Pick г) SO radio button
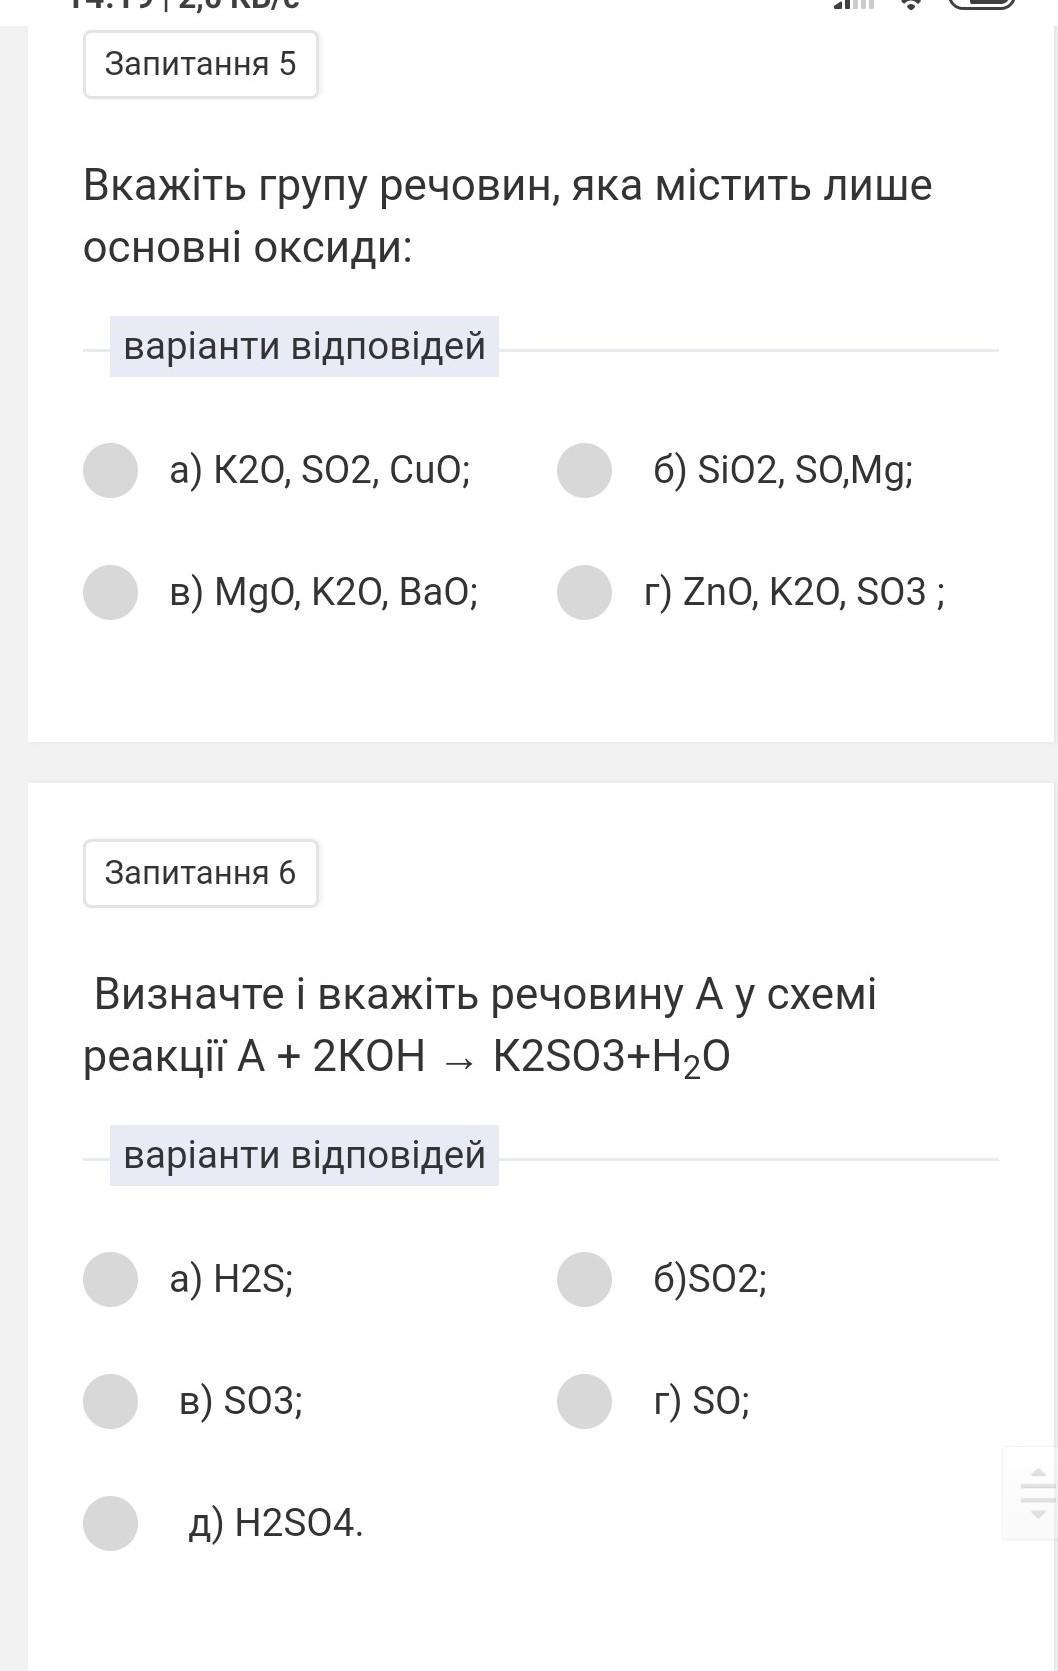Screen dimensions: 1058x1671 point(584,1401)
